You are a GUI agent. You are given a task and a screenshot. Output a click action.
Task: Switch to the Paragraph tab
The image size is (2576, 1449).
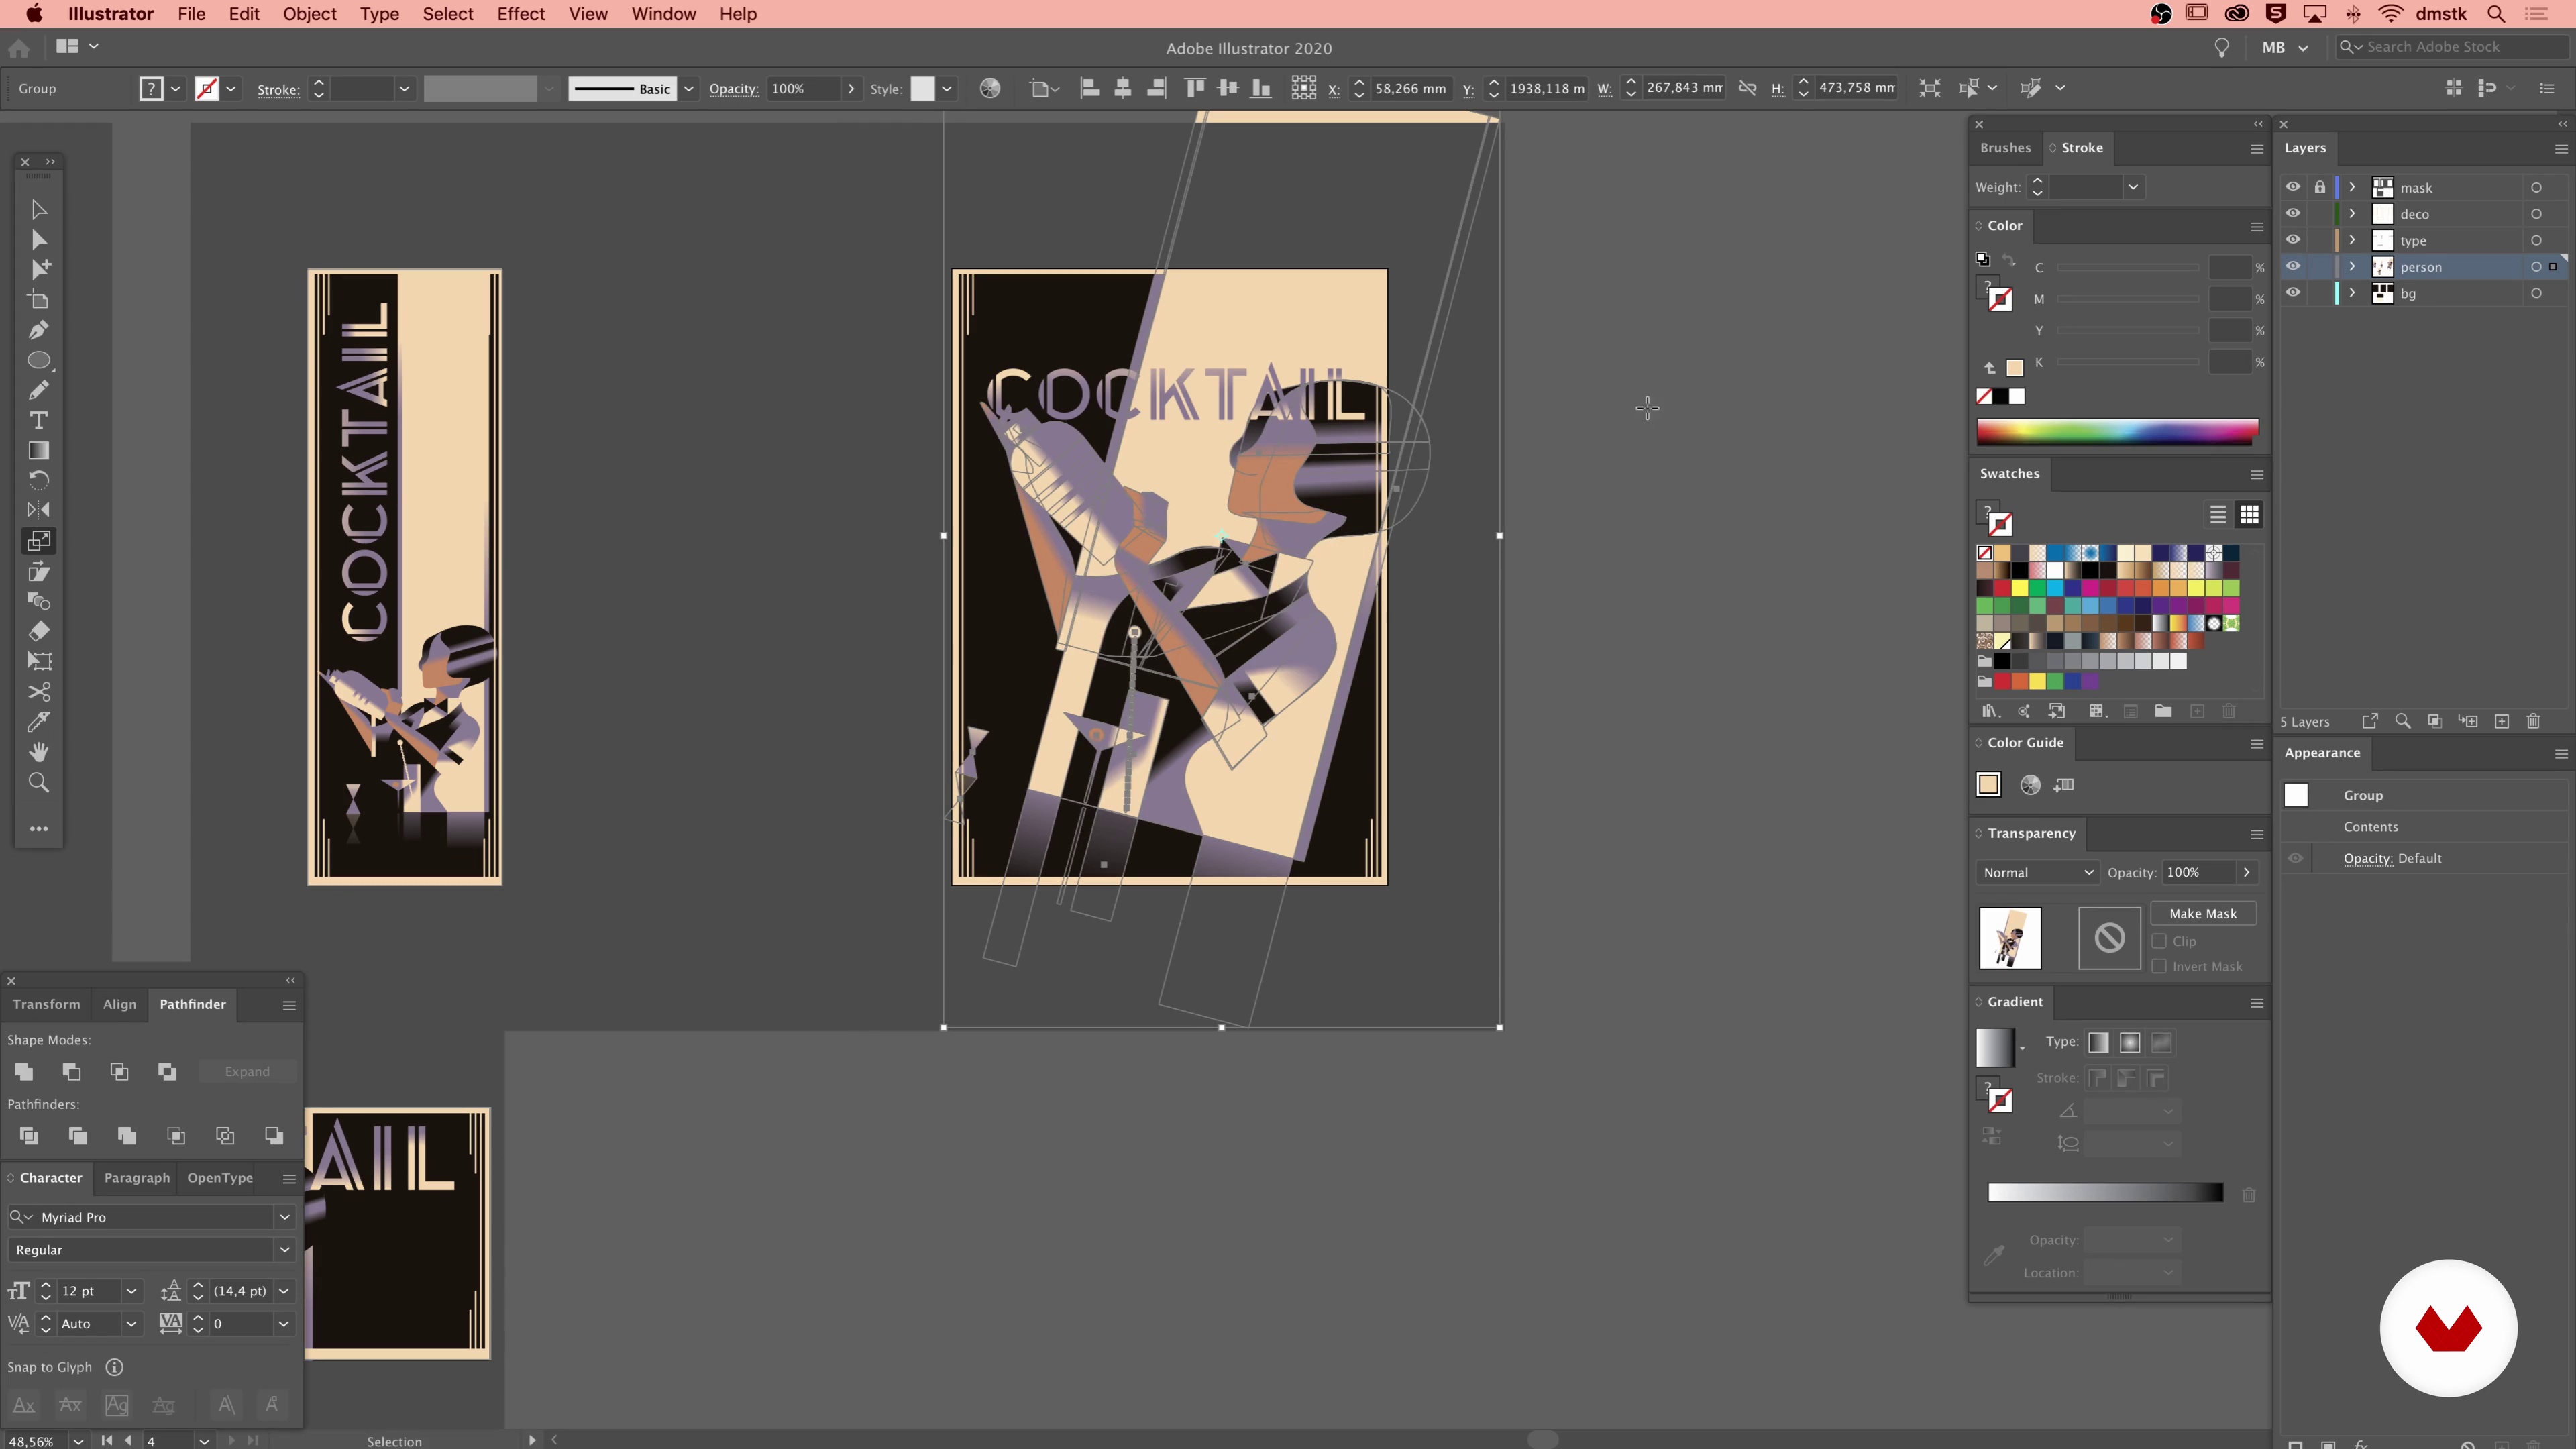(137, 1178)
